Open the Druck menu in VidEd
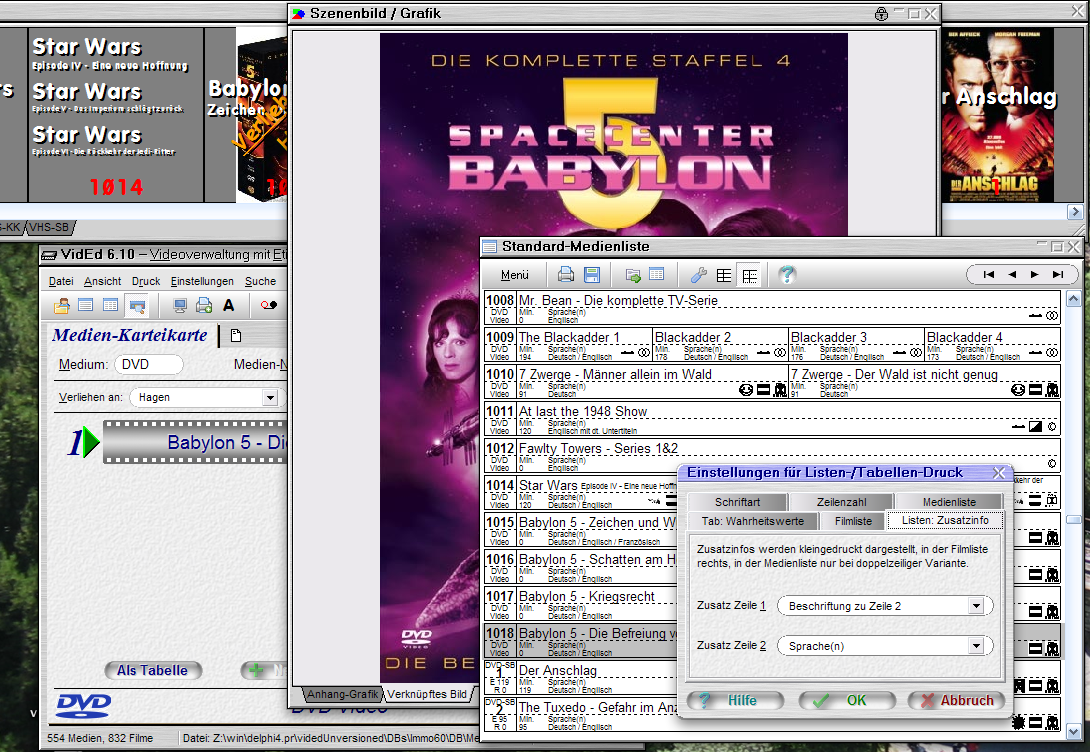This screenshot has height=752, width=1090. pyautogui.click(x=146, y=281)
